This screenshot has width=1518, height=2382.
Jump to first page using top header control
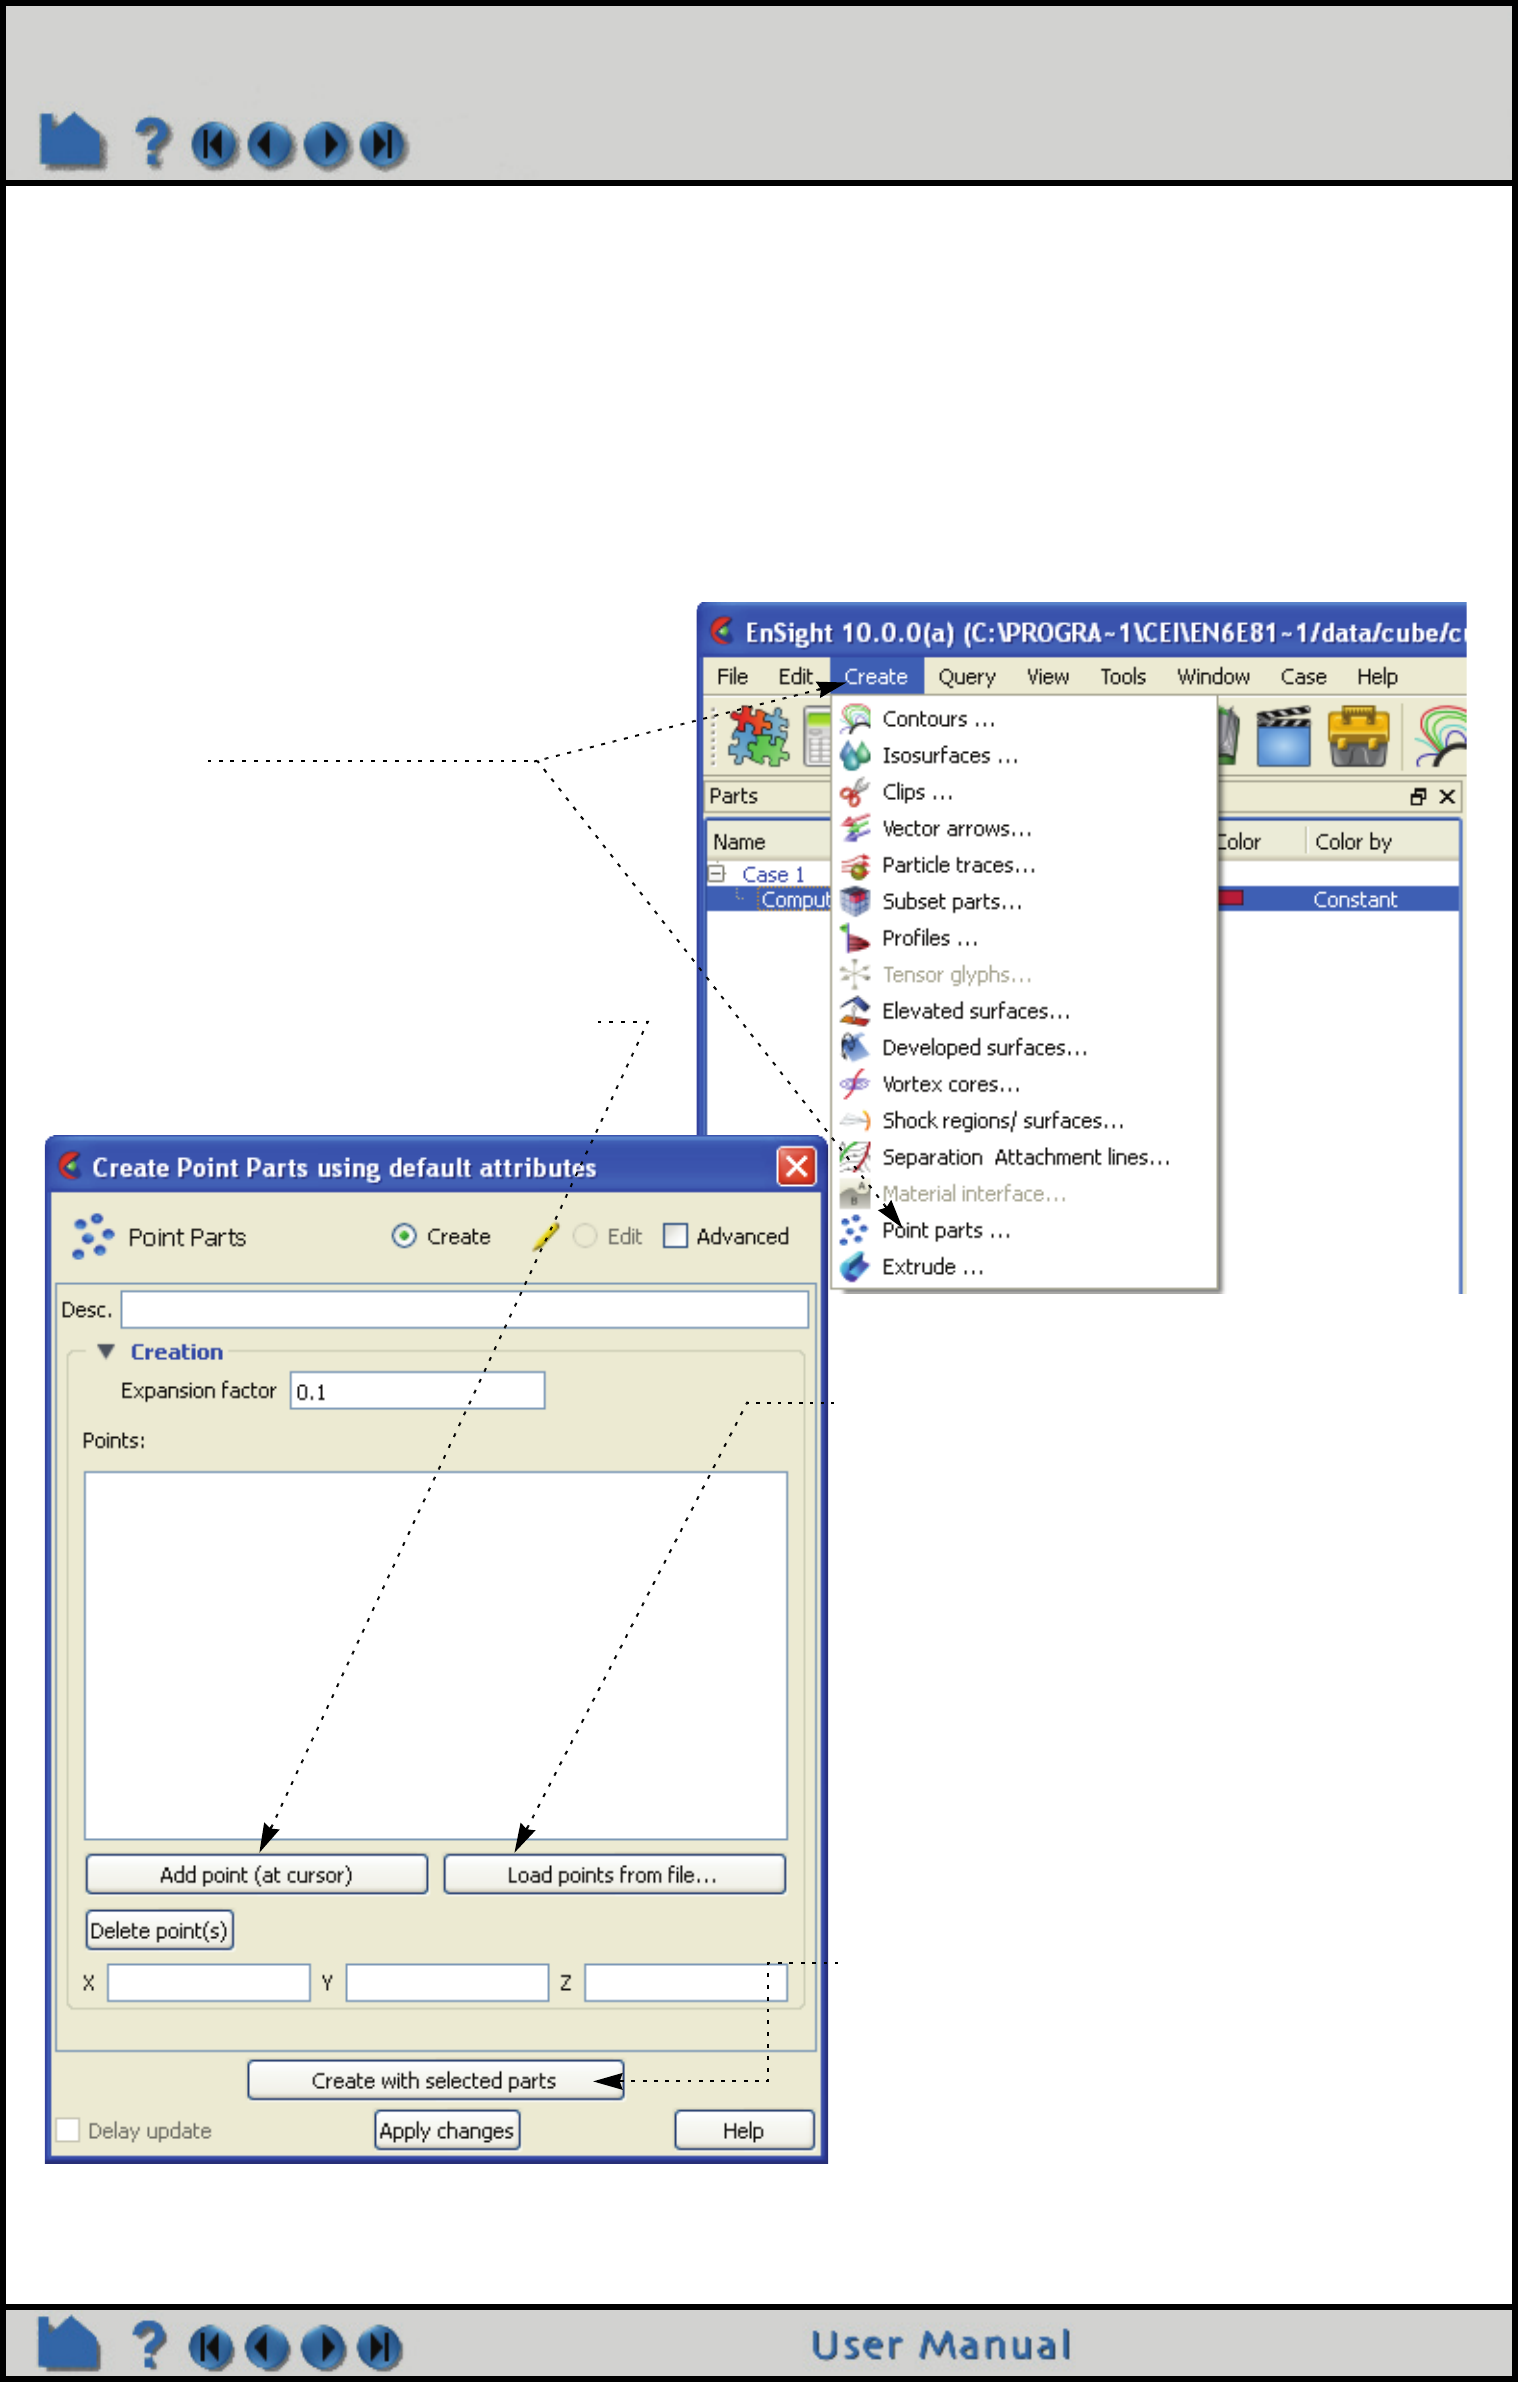click(214, 145)
